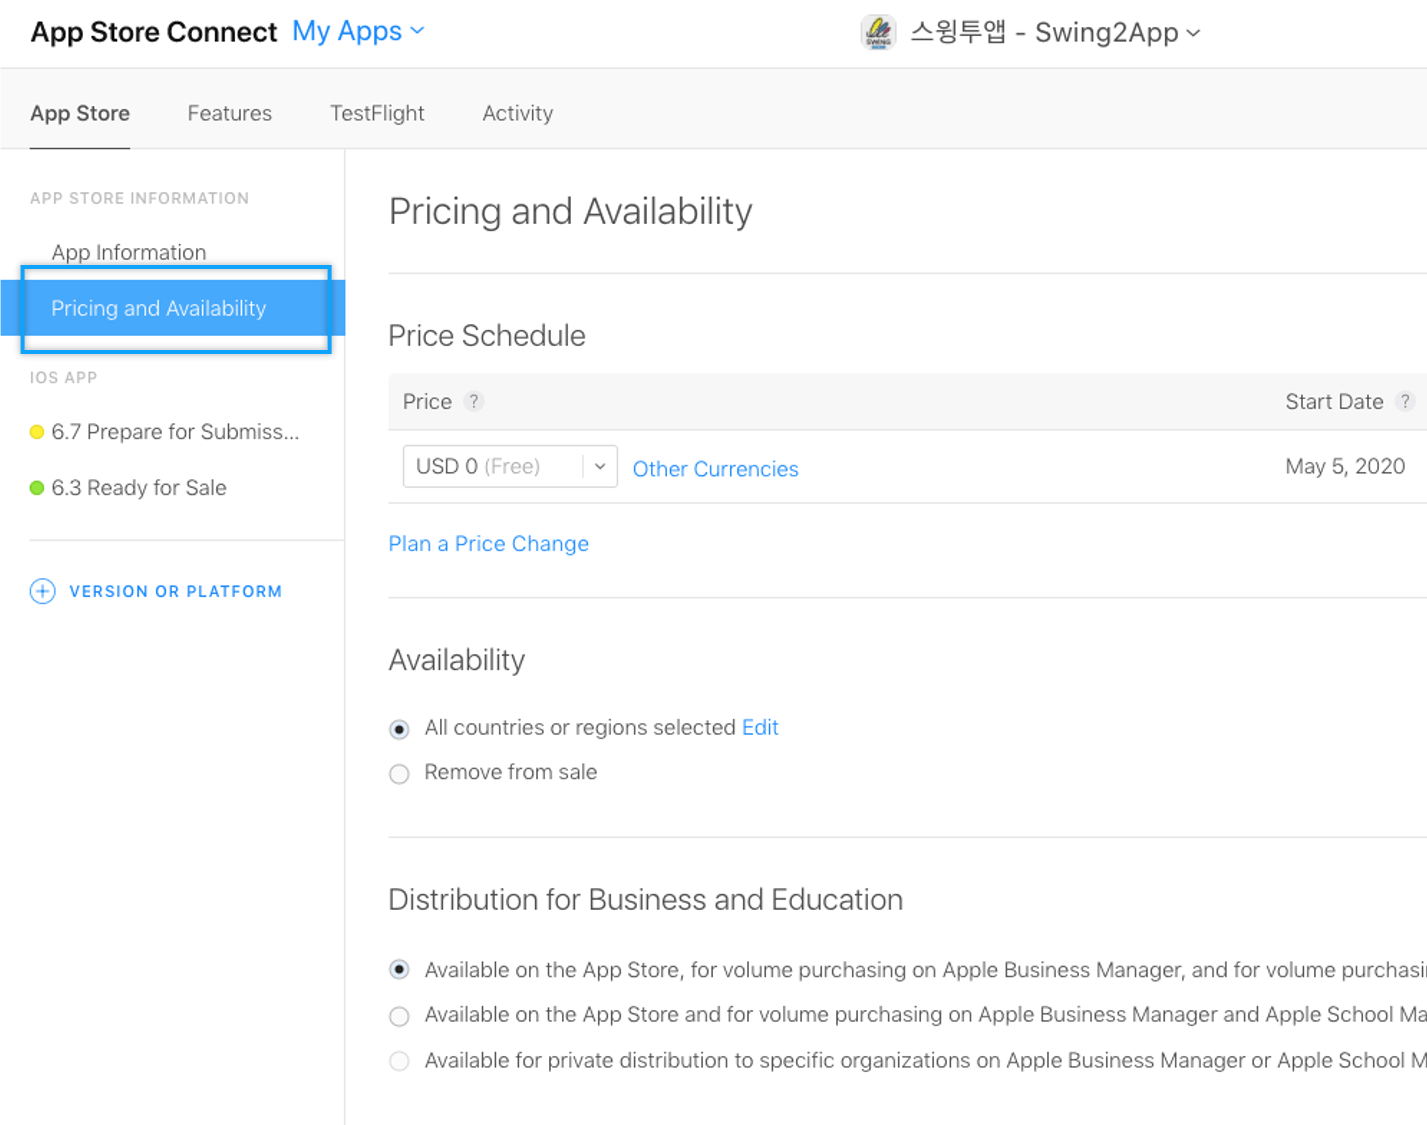1427x1125 pixels.
Task: Select App Store and volume purchasing second option
Action: pos(399,1016)
